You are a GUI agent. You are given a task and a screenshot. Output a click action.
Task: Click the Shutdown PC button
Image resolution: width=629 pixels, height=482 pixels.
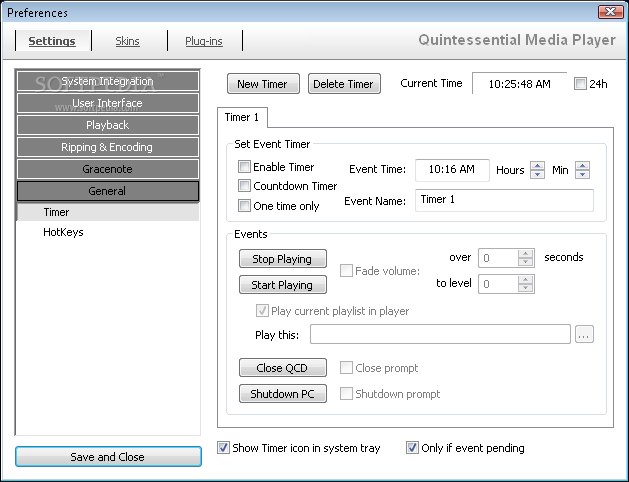[283, 394]
